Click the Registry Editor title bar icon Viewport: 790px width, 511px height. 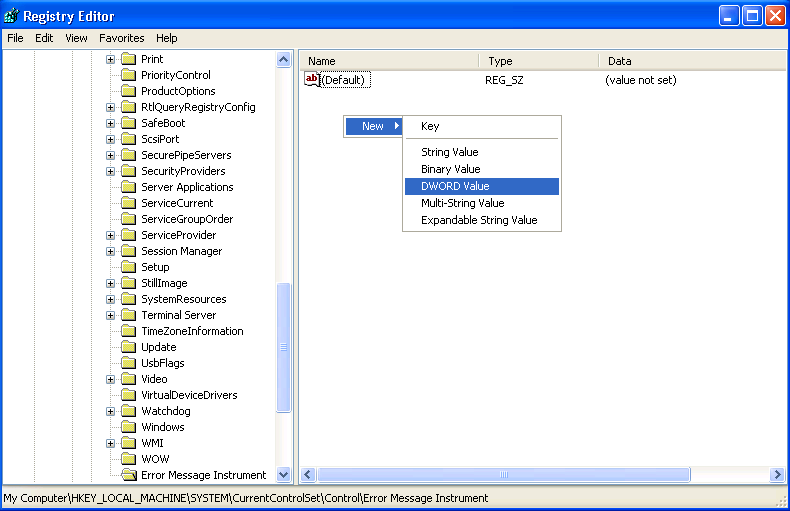(12, 16)
